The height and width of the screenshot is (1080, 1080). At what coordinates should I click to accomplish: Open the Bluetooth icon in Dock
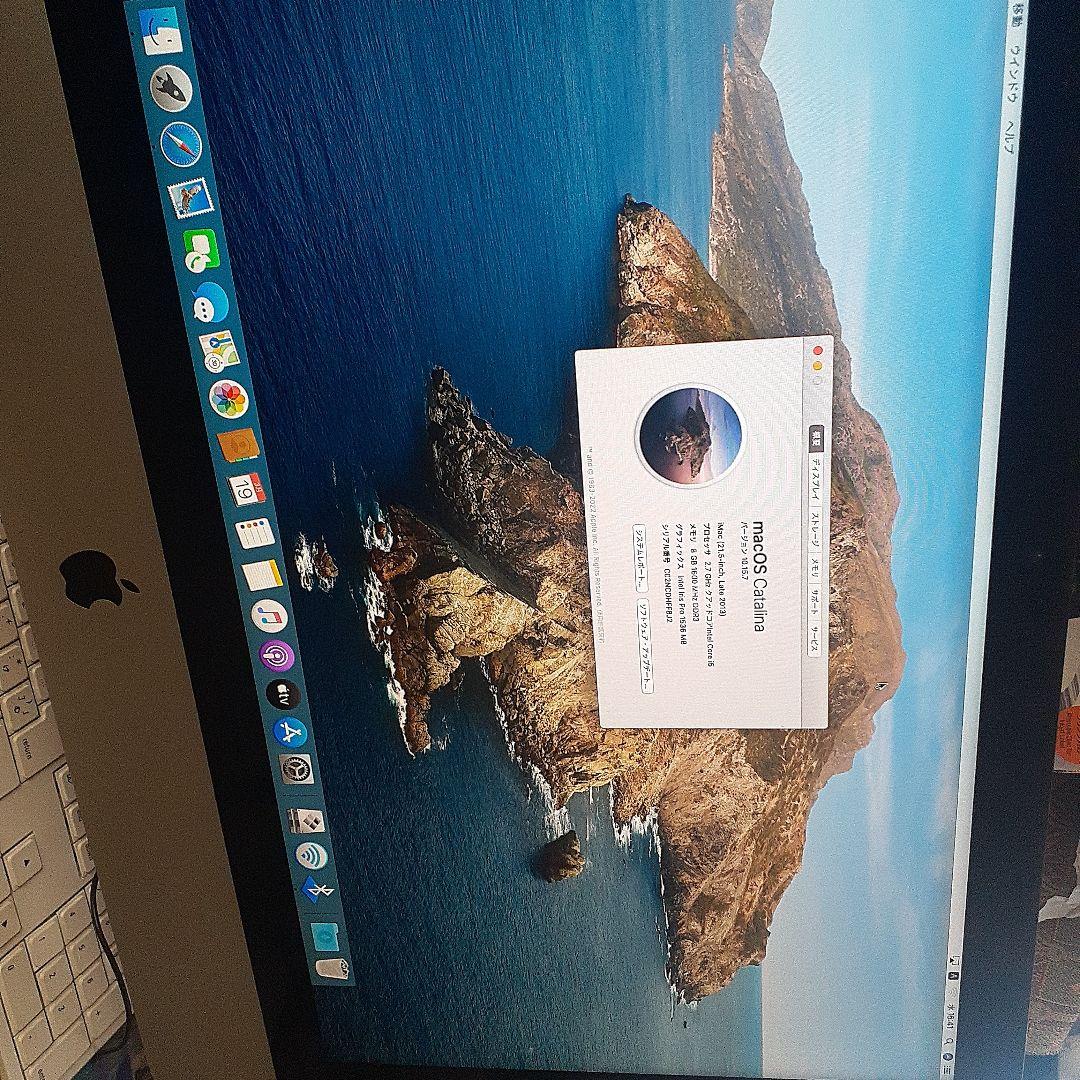pyautogui.click(x=318, y=891)
